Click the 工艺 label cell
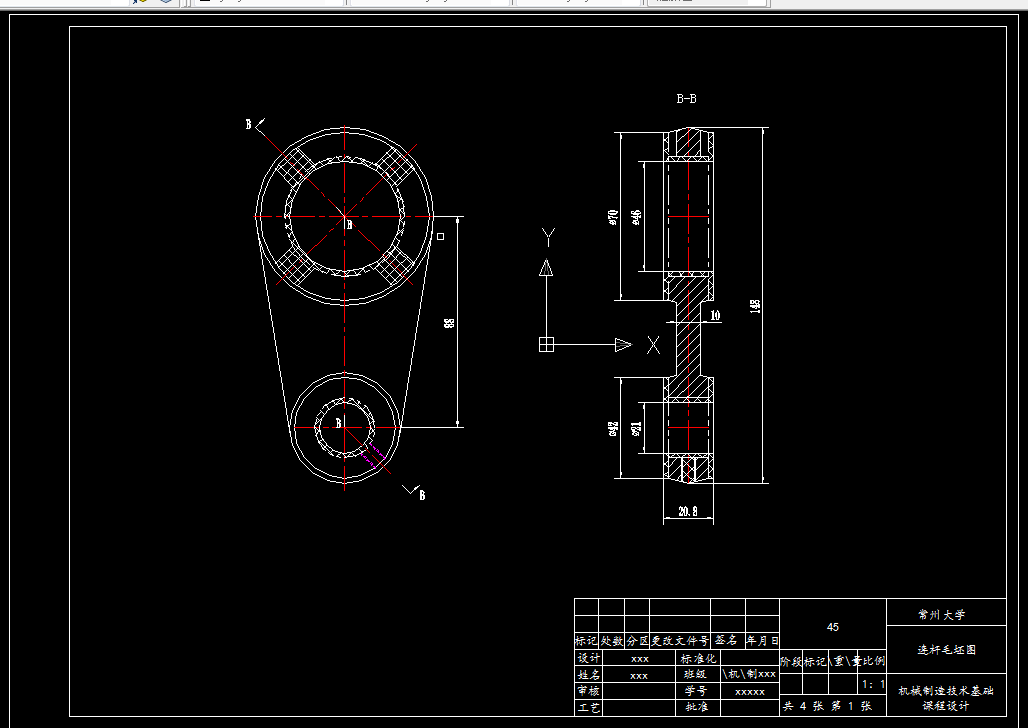Image resolution: width=1028 pixels, height=728 pixels. (x=588, y=708)
